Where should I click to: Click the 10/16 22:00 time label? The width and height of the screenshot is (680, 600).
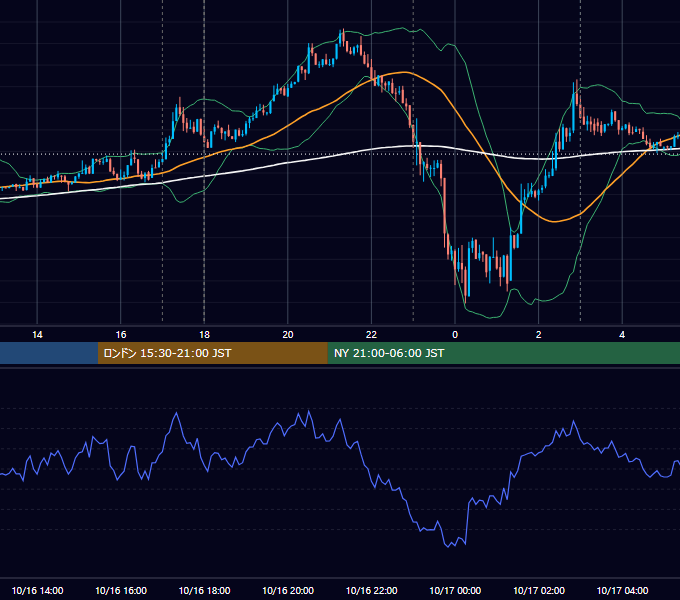[x=371, y=590]
